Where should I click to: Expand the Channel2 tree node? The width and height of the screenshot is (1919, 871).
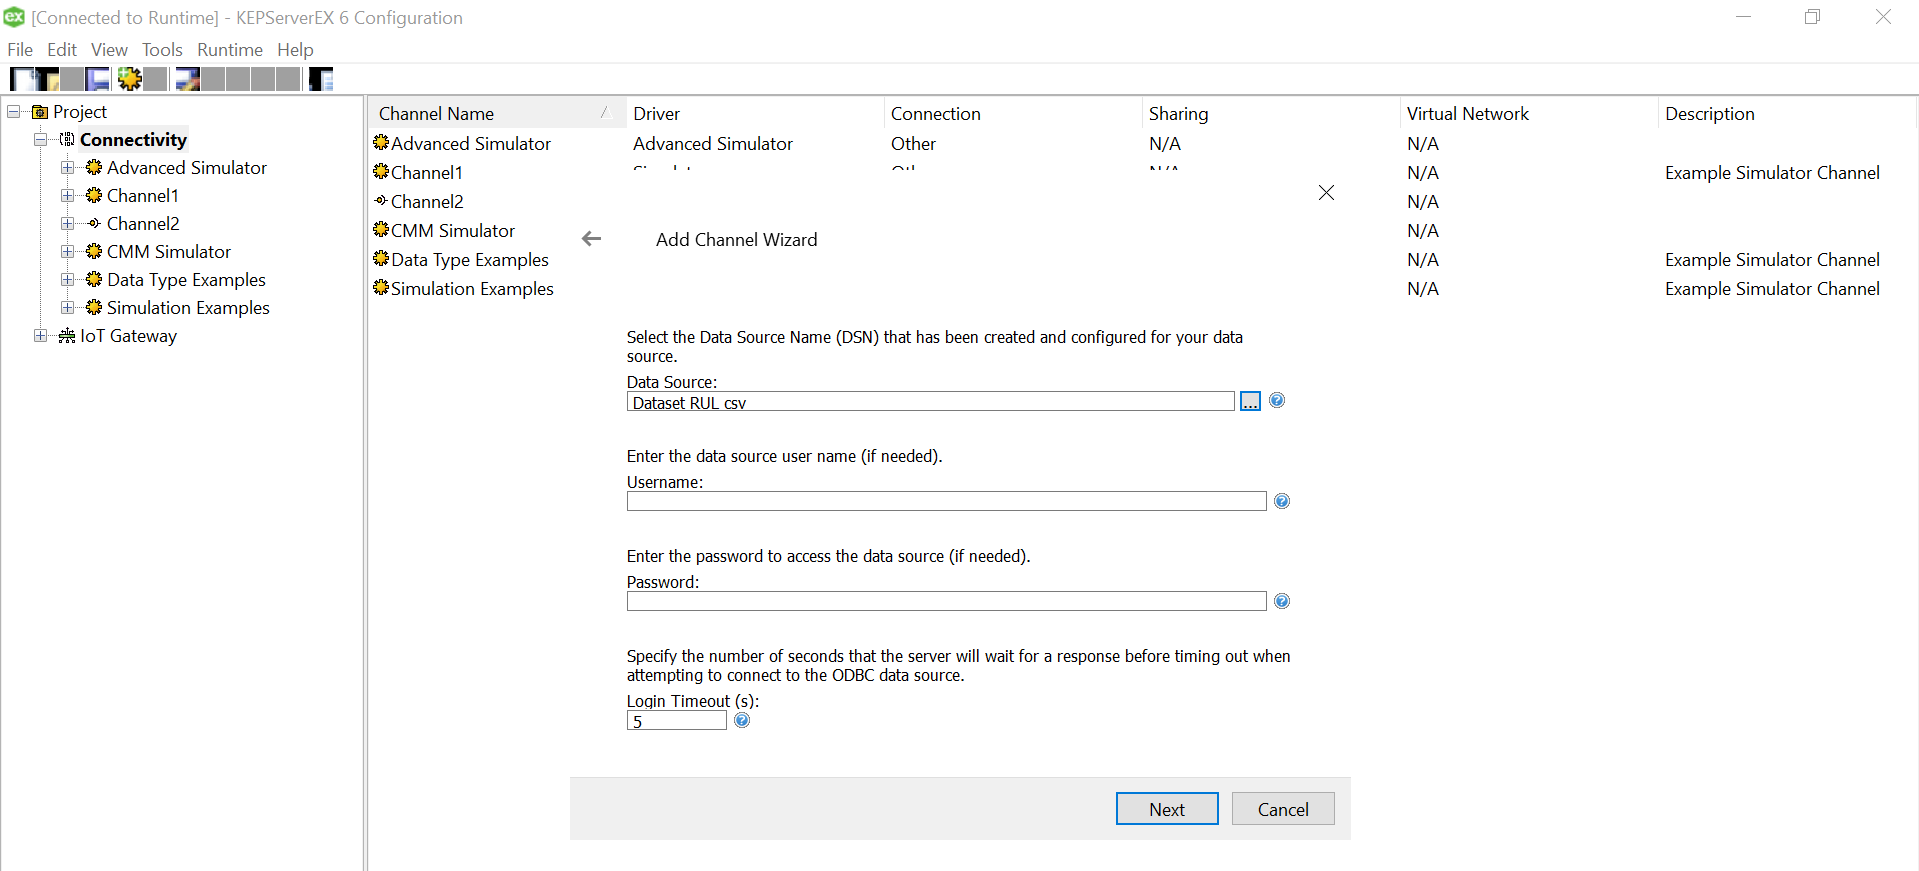(x=67, y=224)
